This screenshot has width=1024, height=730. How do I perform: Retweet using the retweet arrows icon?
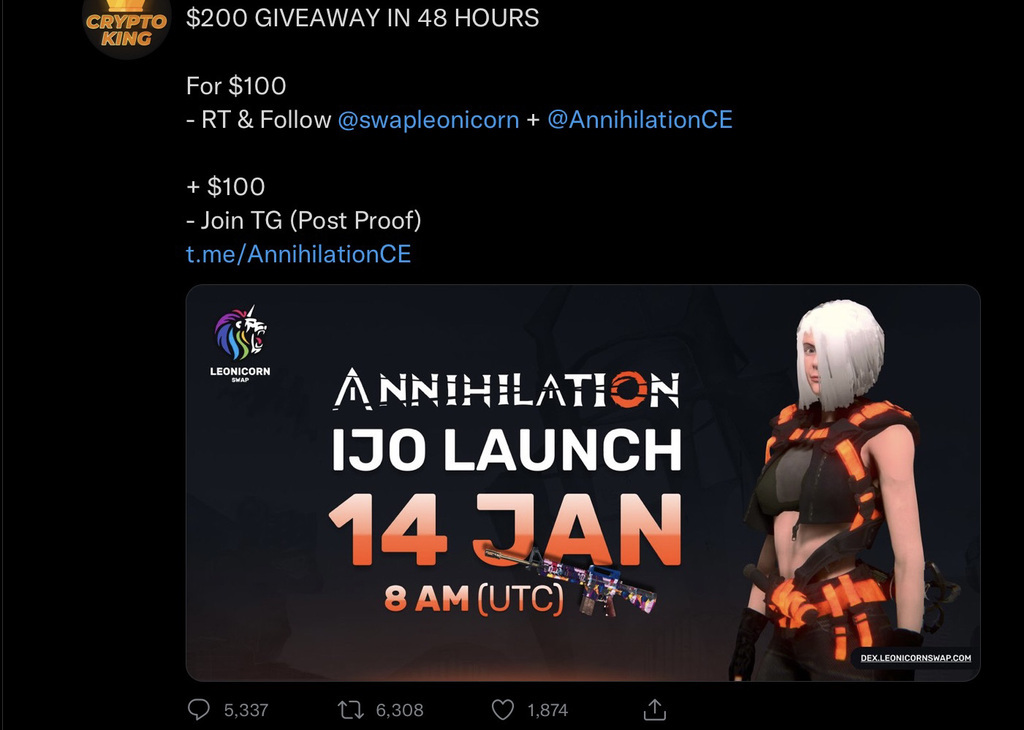point(351,710)
